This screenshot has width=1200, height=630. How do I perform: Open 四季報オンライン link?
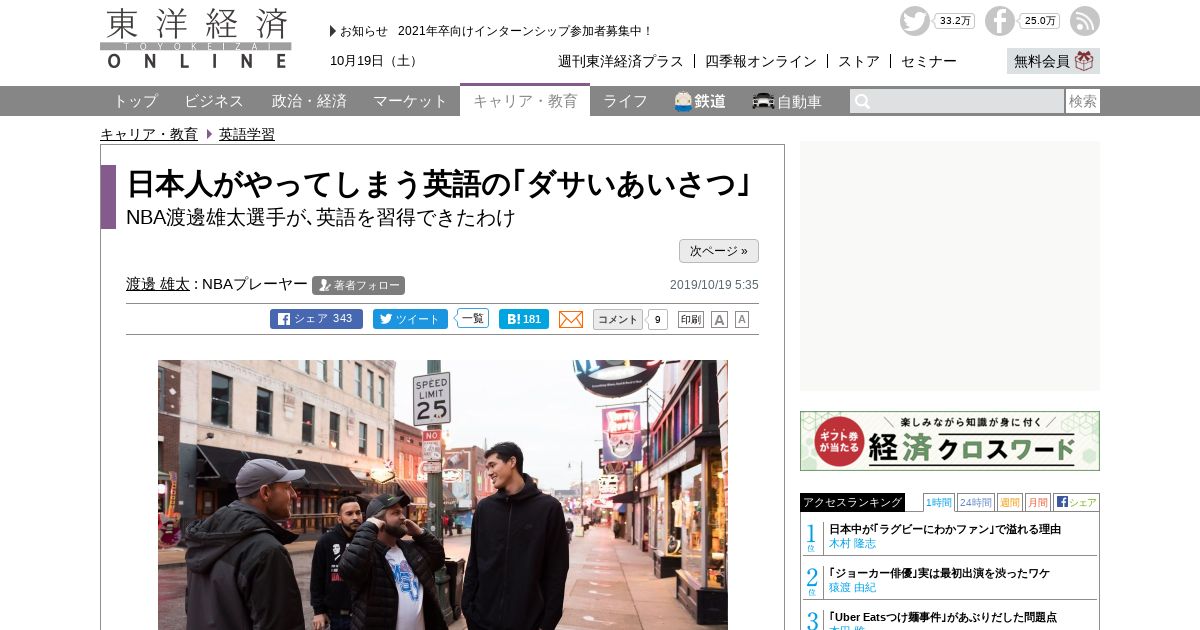click(761, 61)
